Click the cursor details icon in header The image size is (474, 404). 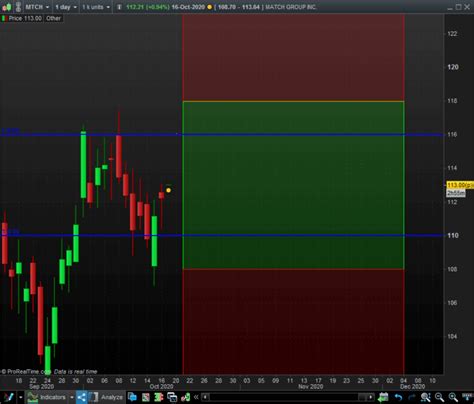pos(119,7)
